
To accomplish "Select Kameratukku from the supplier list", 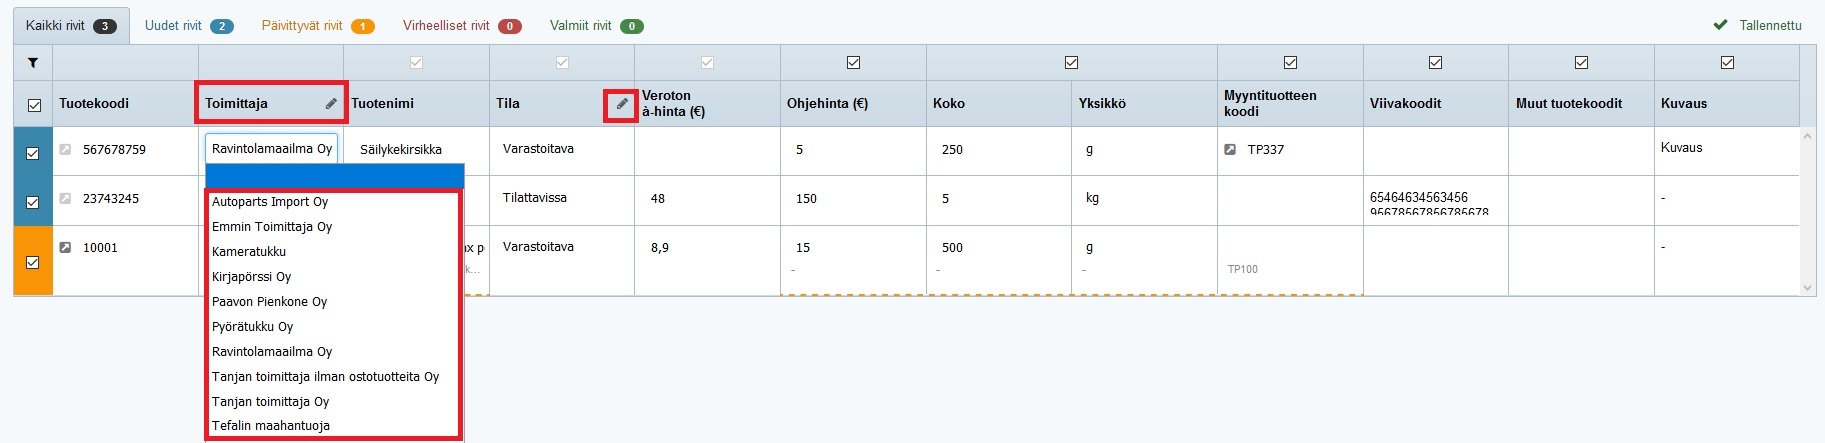I will click(249, 252).
